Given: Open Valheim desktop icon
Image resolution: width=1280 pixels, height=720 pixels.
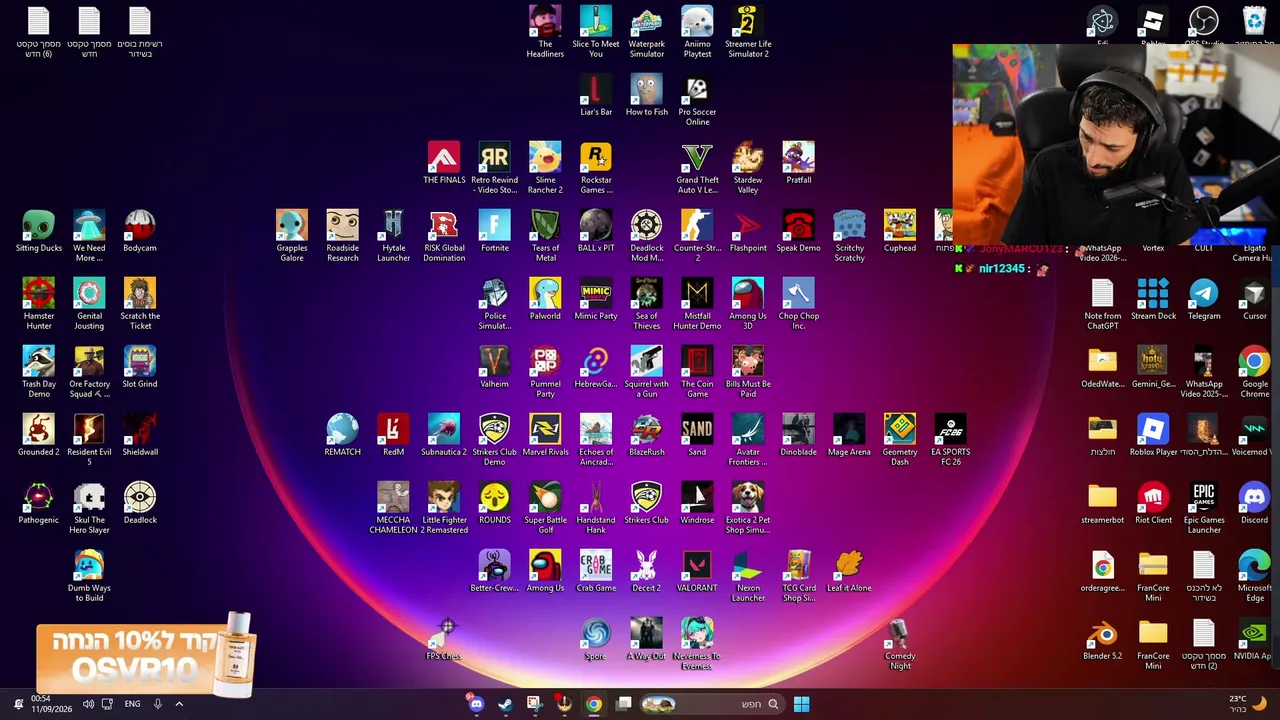Looking at the screenshot, I should click(x=494, y=367).
